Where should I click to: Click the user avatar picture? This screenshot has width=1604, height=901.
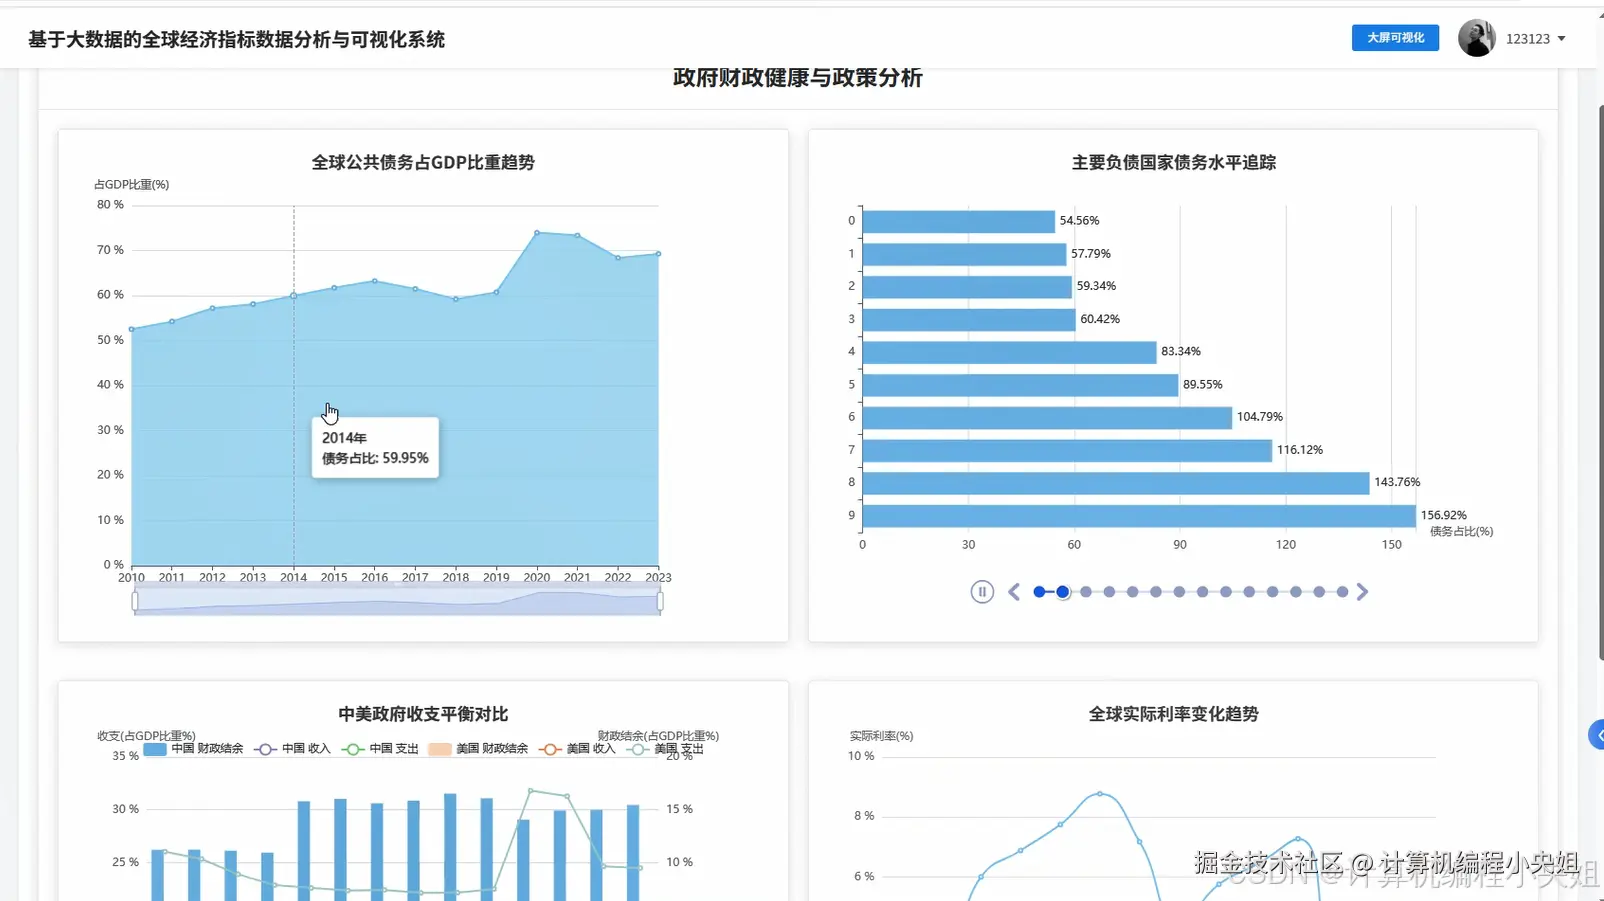click(x=1476, y=38)
